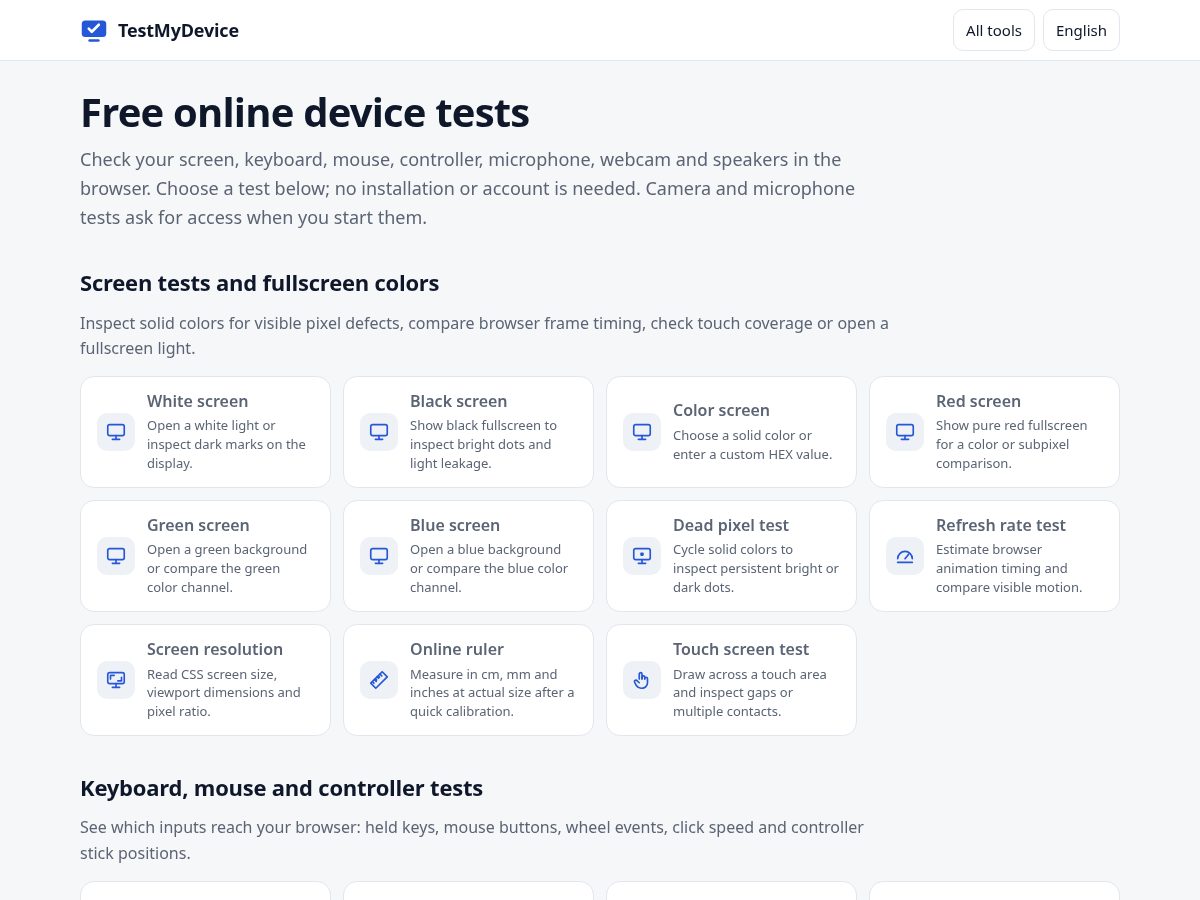Click the Black screen monitor icon
The height and width of the screenshot is (900, 1200).
point(379,432)
